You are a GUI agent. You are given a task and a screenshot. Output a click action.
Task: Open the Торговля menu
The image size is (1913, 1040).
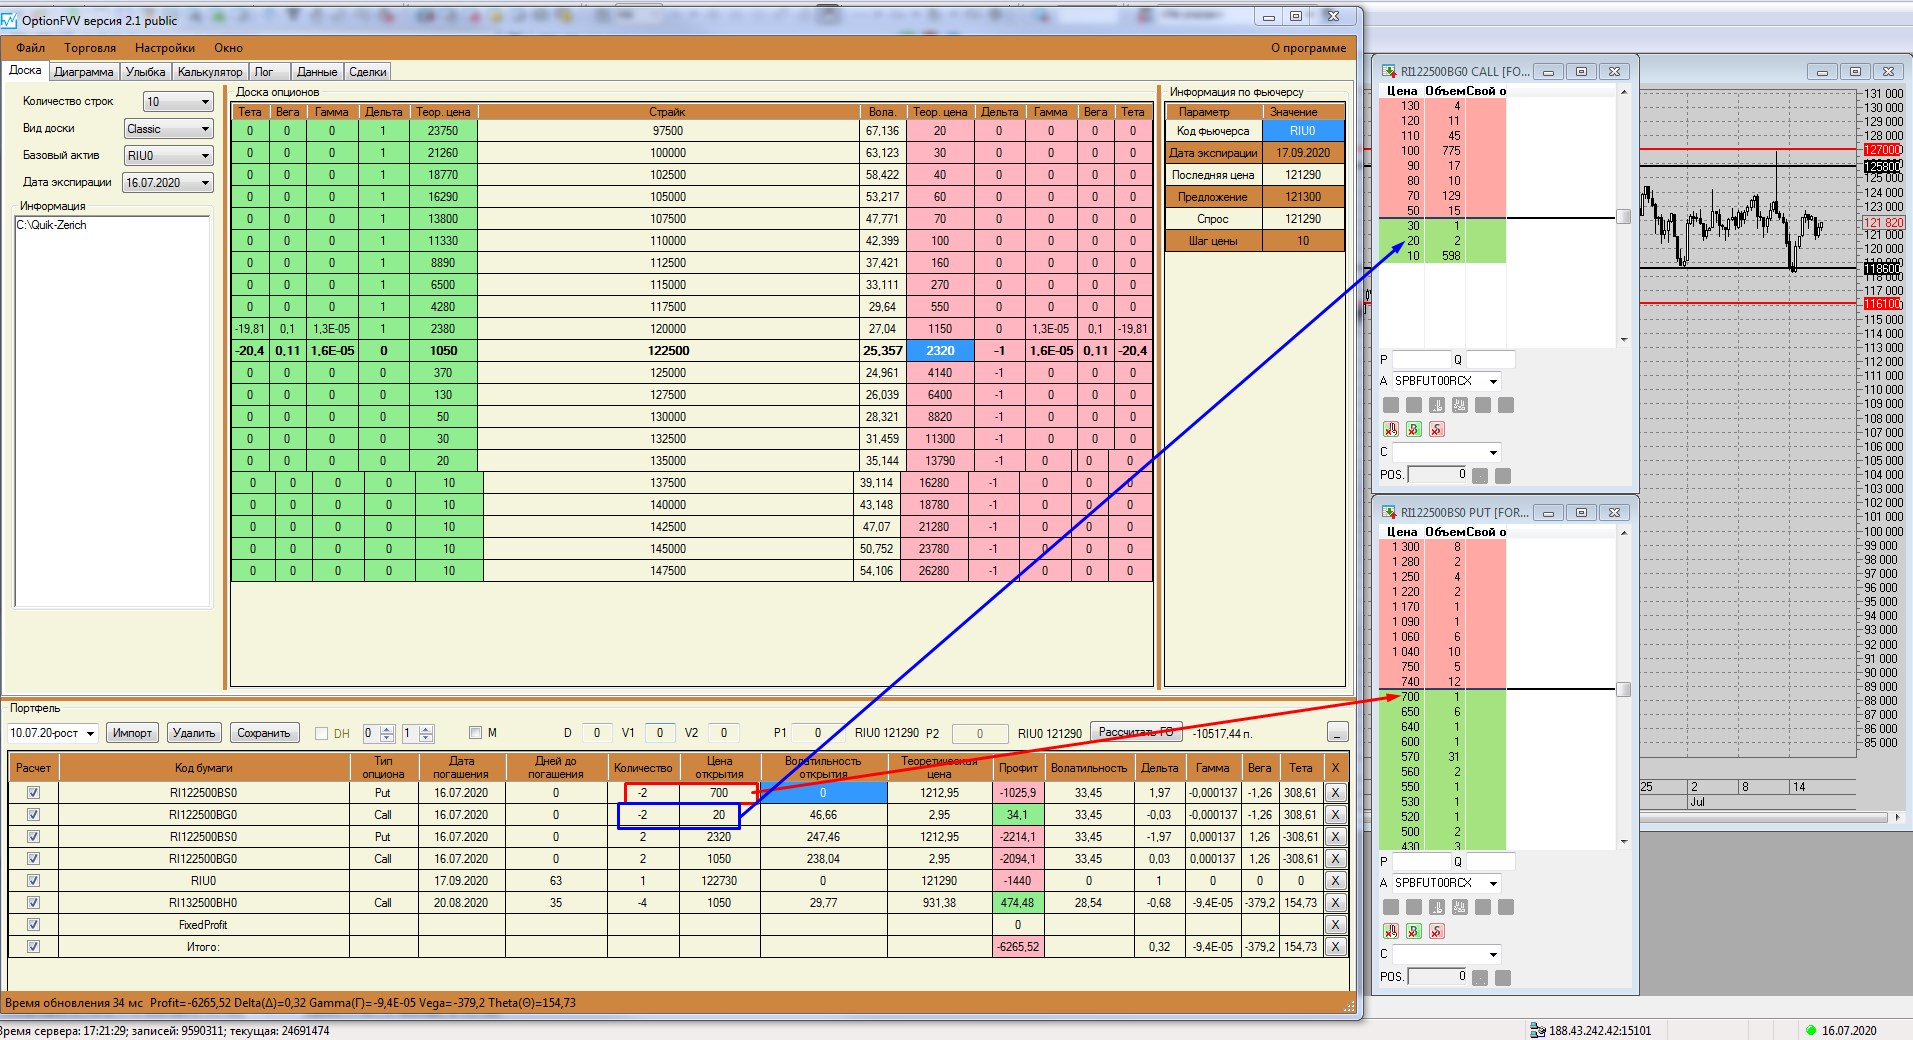[x=90, y=48]
